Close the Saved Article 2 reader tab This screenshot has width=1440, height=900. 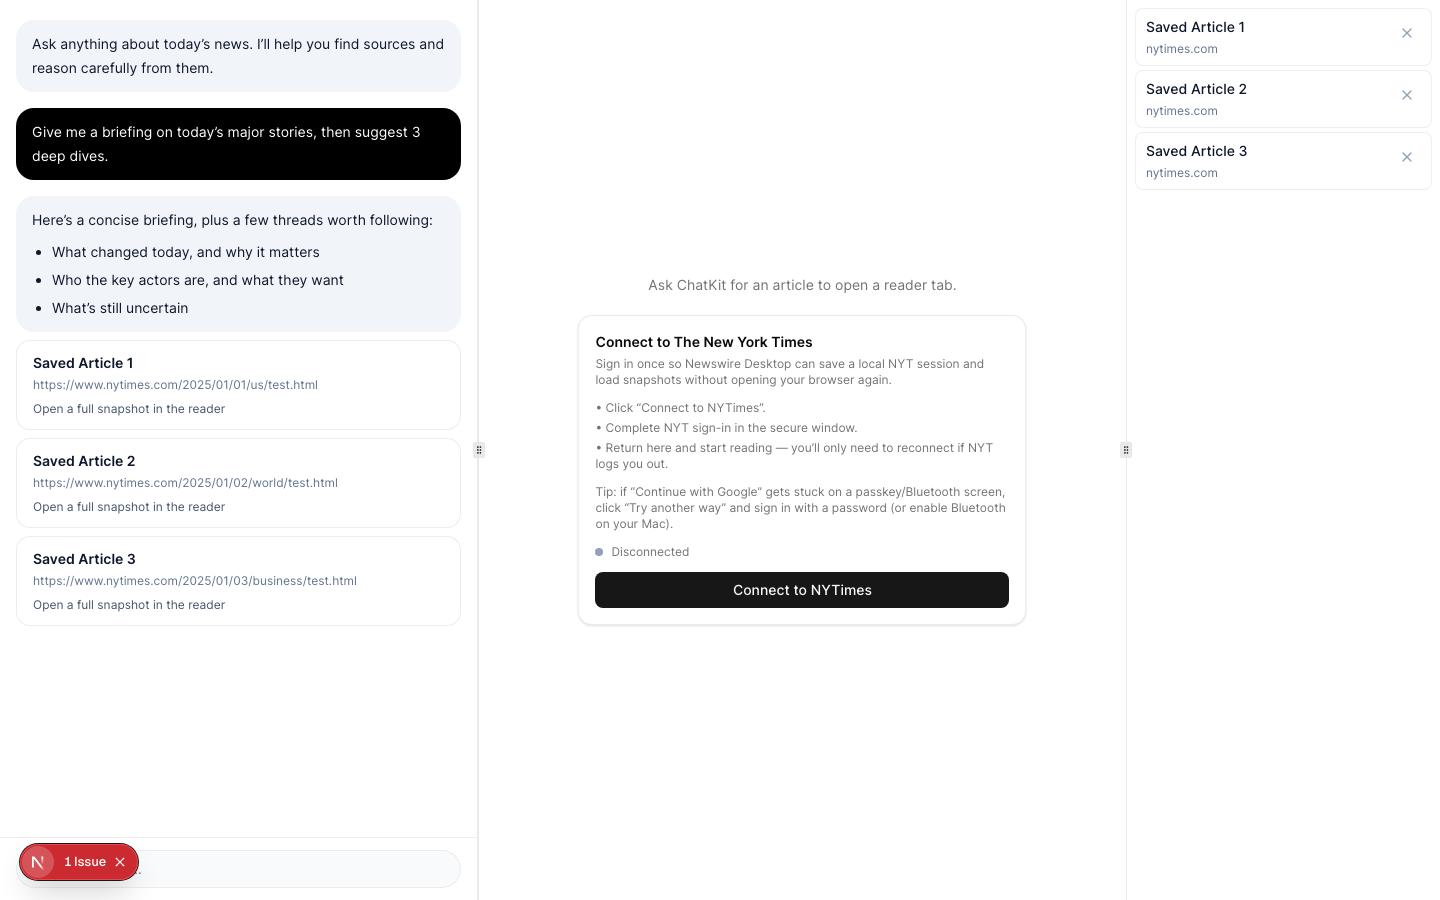[x=1407, y=95]
